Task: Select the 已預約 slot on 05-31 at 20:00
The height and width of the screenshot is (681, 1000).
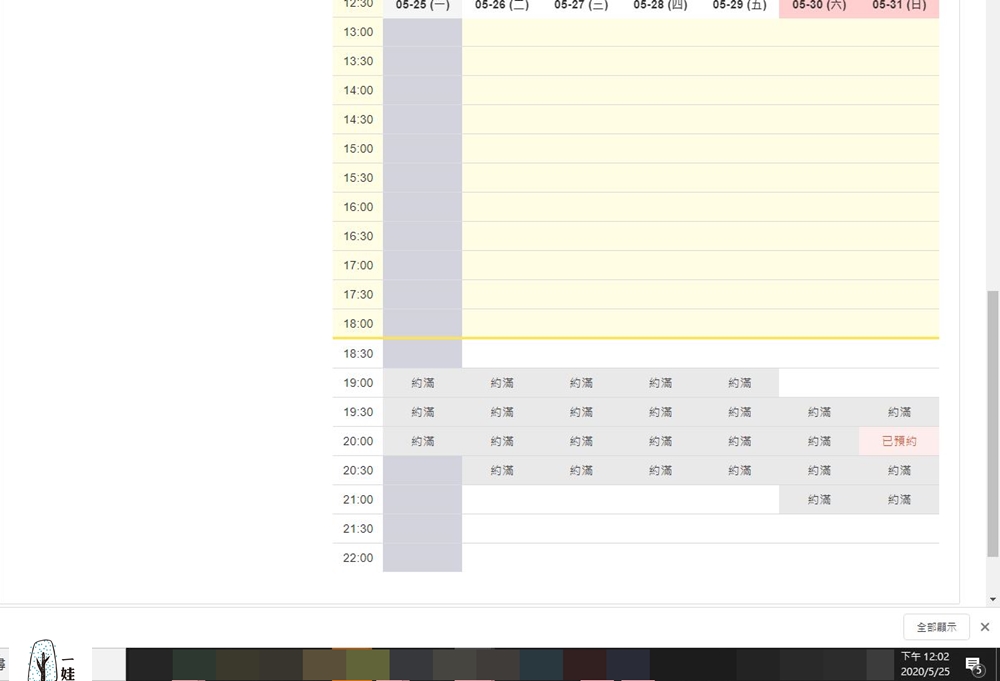Action: [x=899, y=441]
